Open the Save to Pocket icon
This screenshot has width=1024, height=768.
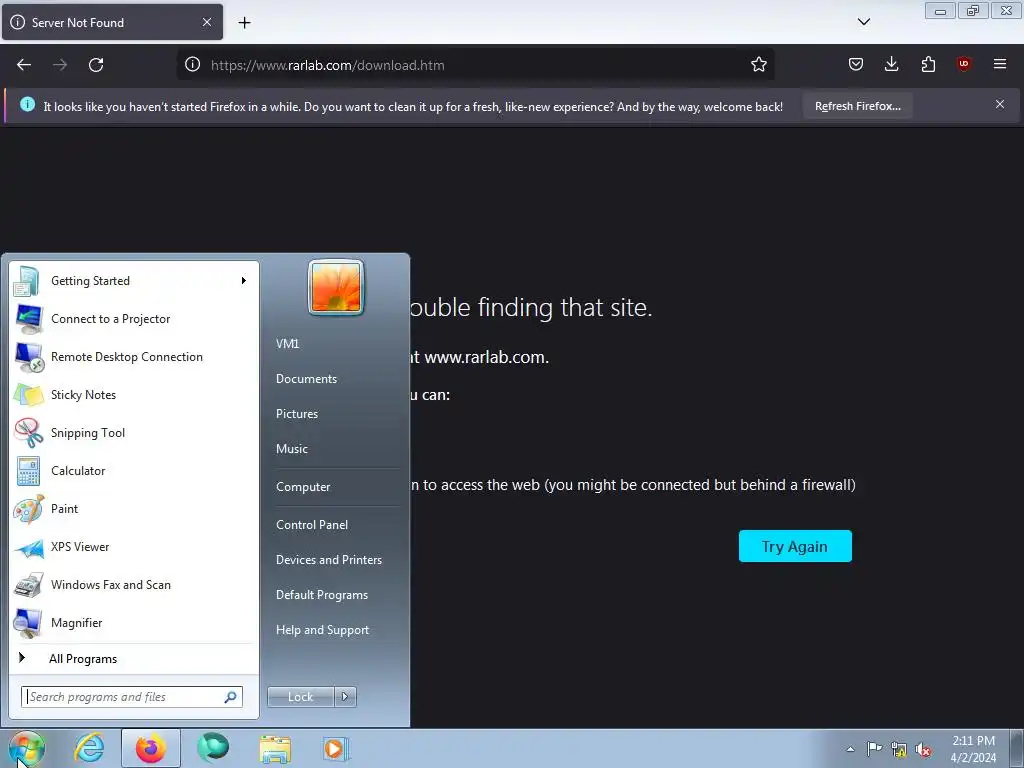856,64
